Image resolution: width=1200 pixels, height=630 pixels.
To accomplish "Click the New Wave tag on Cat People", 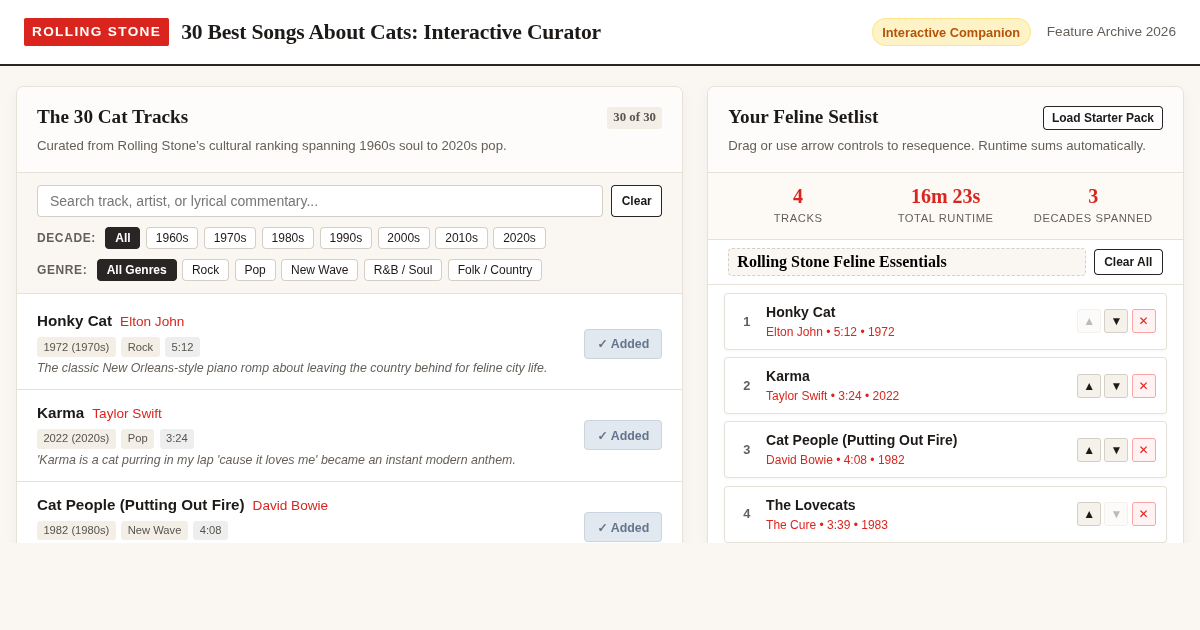I will tap(155, 531).
